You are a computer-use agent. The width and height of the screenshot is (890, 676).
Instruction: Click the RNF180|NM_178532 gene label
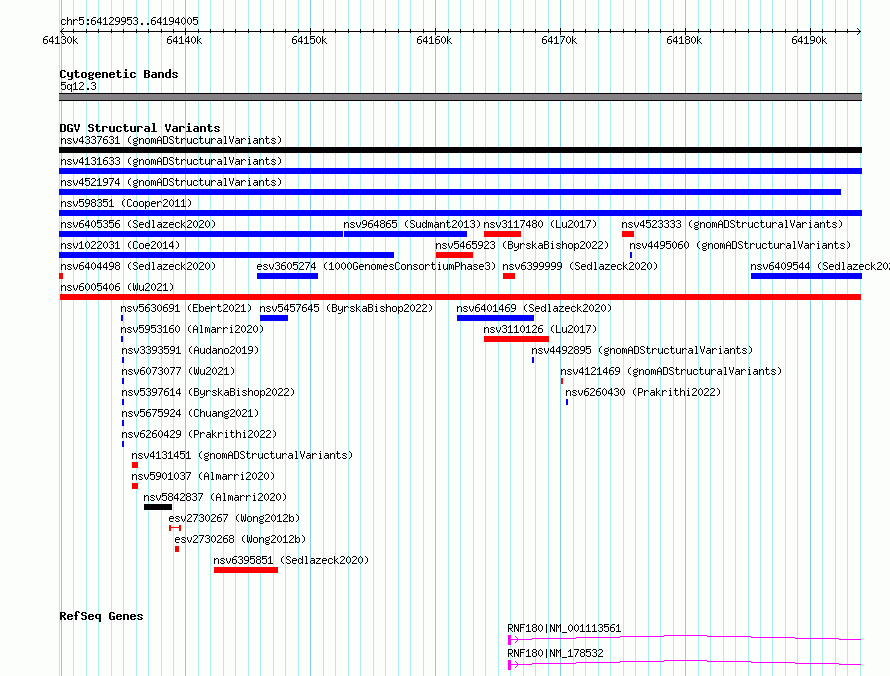[x=555, y=653]
